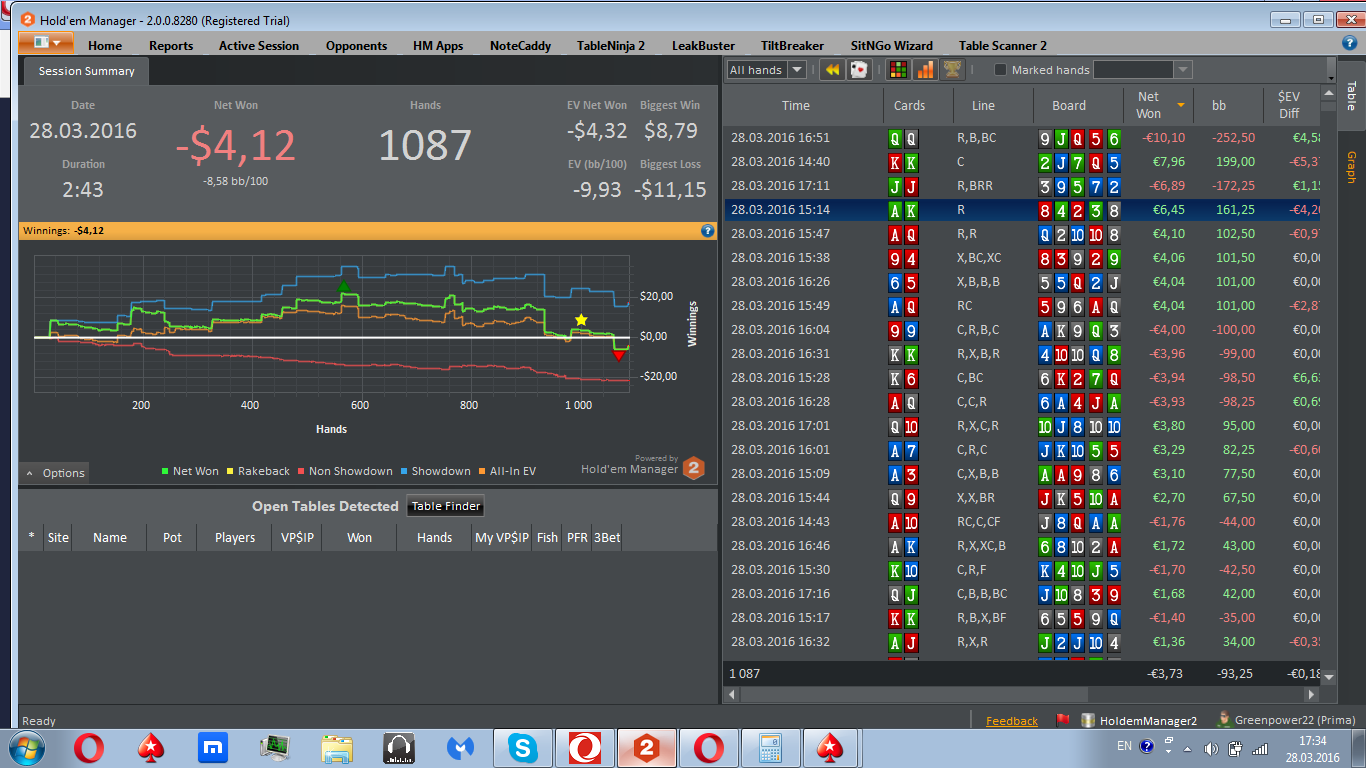The height and width of the screenshot is (768, 1366).
Task: Select the 15:14 AK hand row
Action: [1022, 210]
